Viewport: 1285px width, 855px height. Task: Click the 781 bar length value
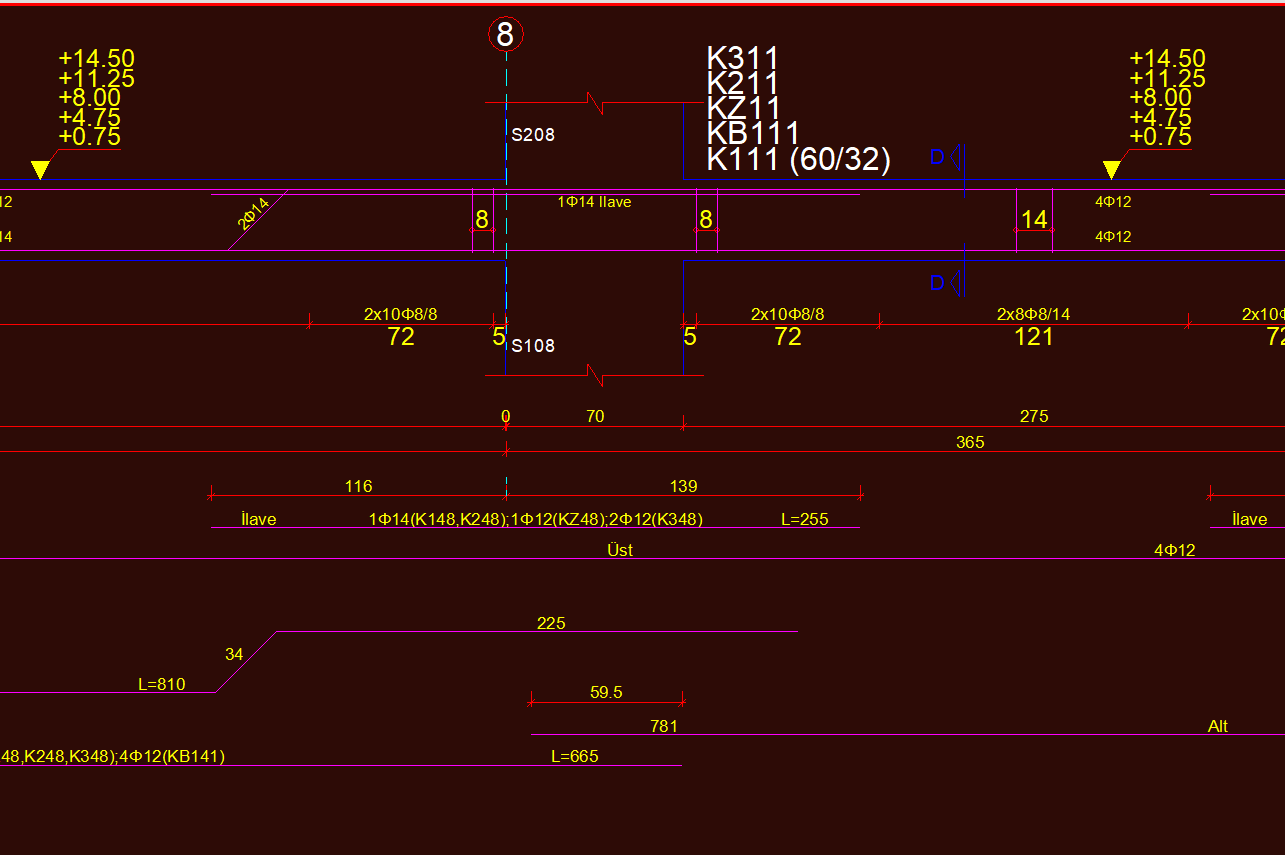664,726
